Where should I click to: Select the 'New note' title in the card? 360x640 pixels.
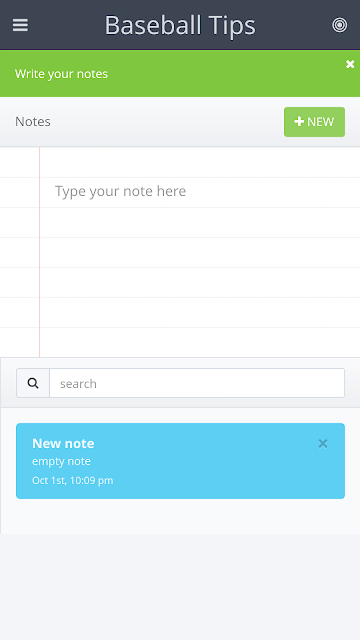pyautogui.click(x=63, y=443)
